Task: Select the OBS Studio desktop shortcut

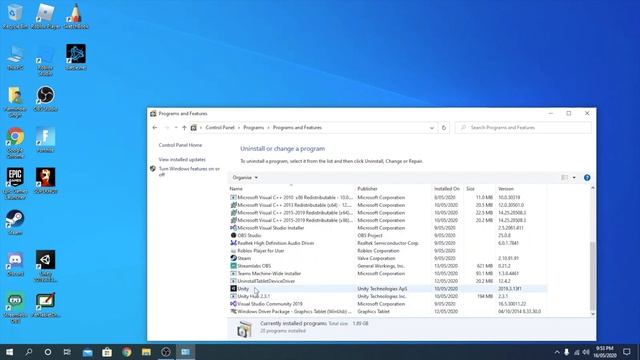Action: pyautogui.click(x=45, y=99)
